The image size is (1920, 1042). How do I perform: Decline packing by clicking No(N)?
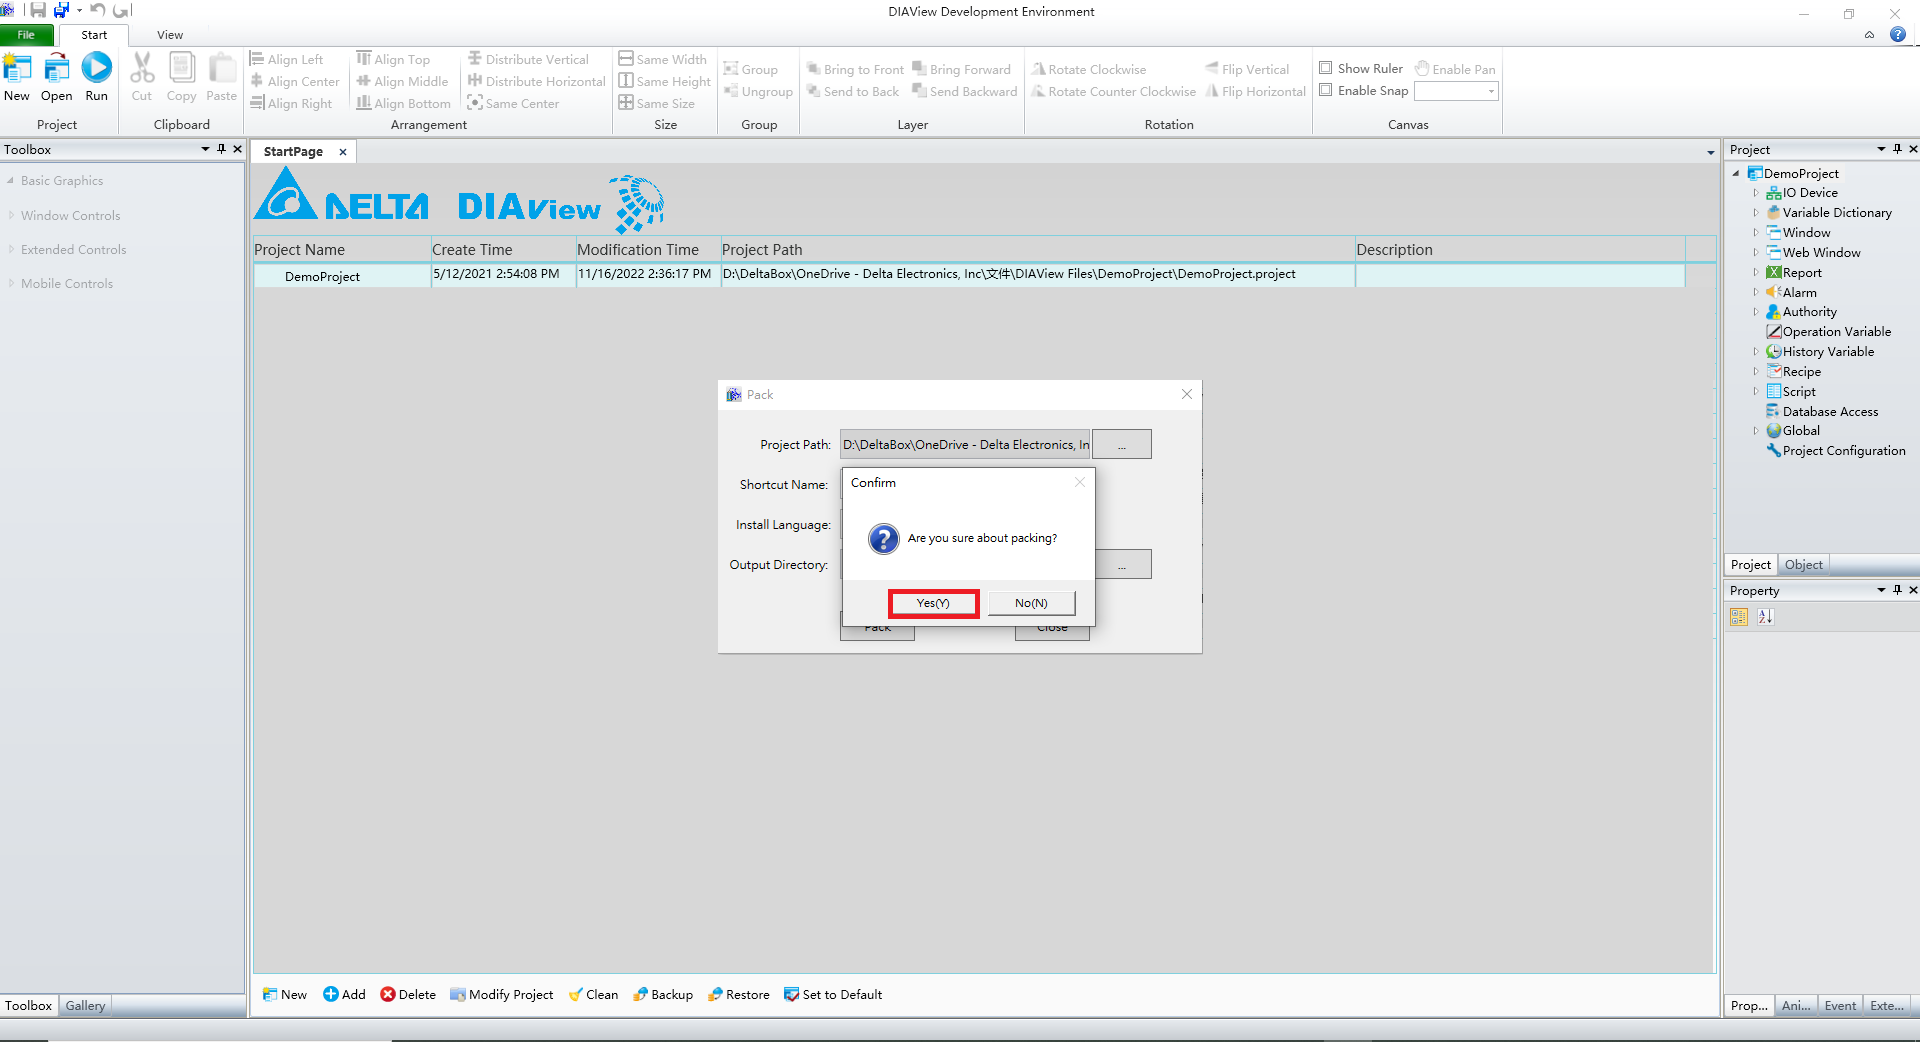[x=1031, y=603]
